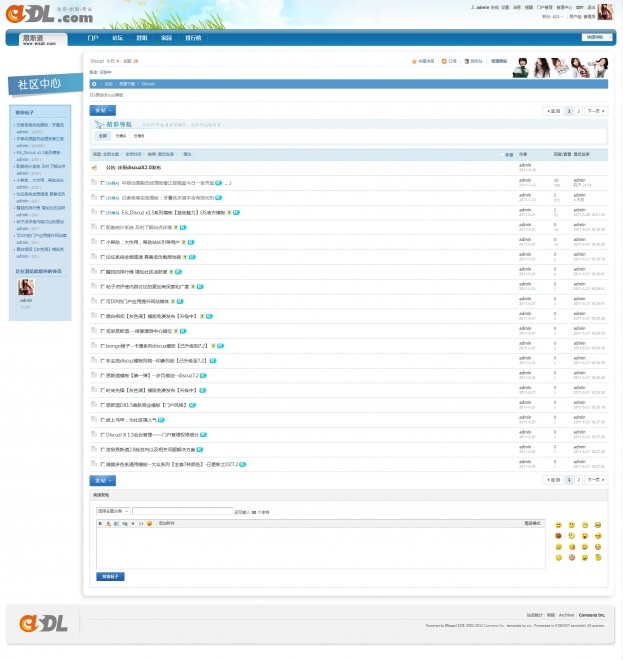Expand the 全部主题 filter dropdown
Viewport: 623px width, 660px height.
111,154
